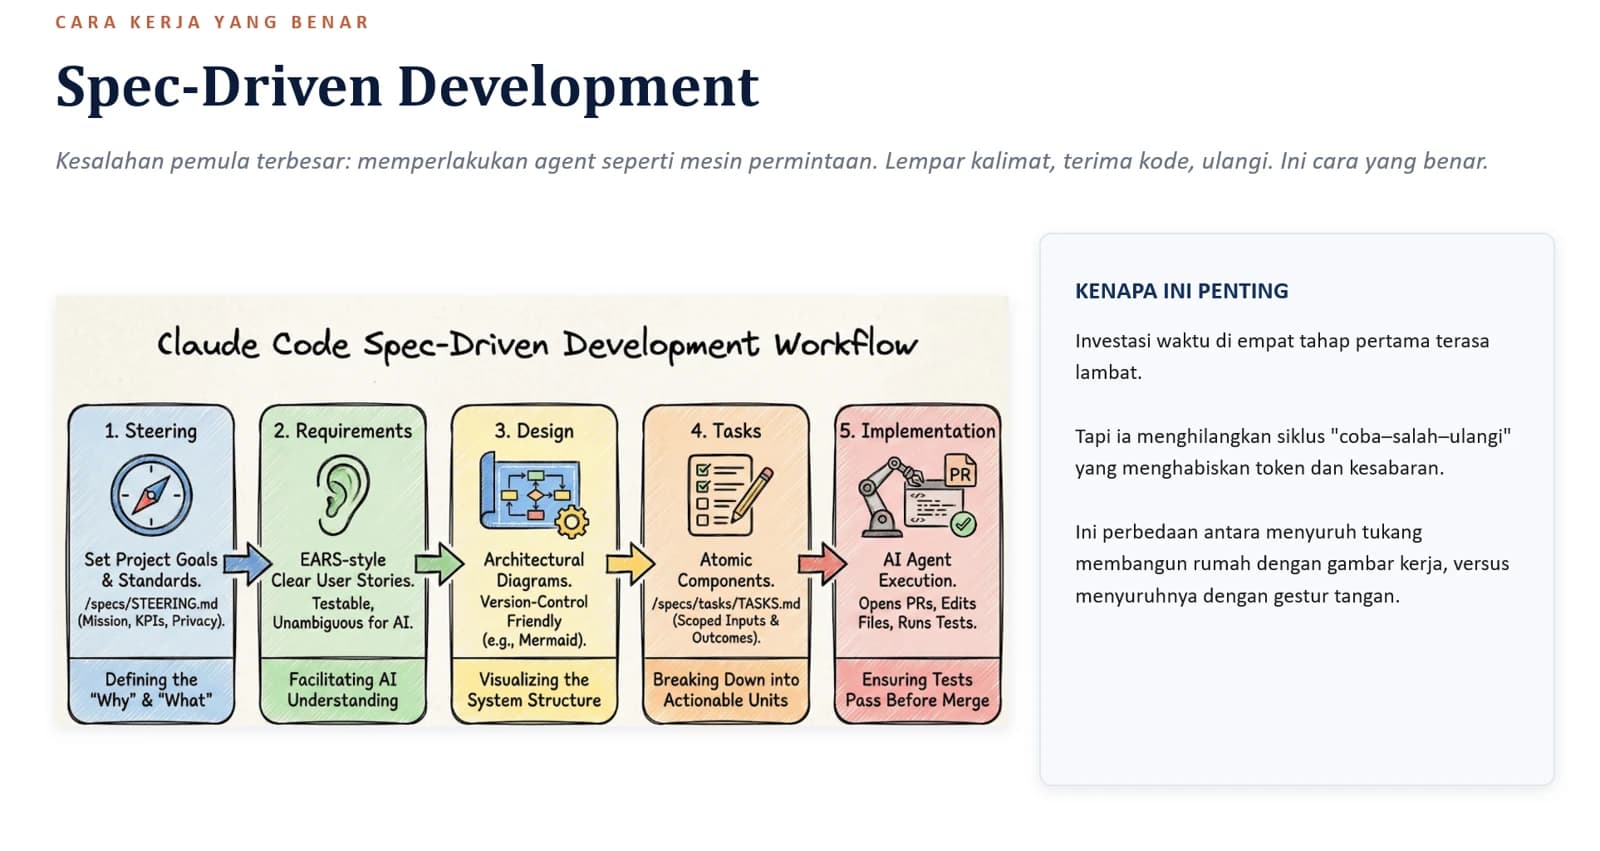Screen dimensions: 1600x851
Task: Click the "Testable, Unambiguous for AI." text
Action: (x=343, y=613)
